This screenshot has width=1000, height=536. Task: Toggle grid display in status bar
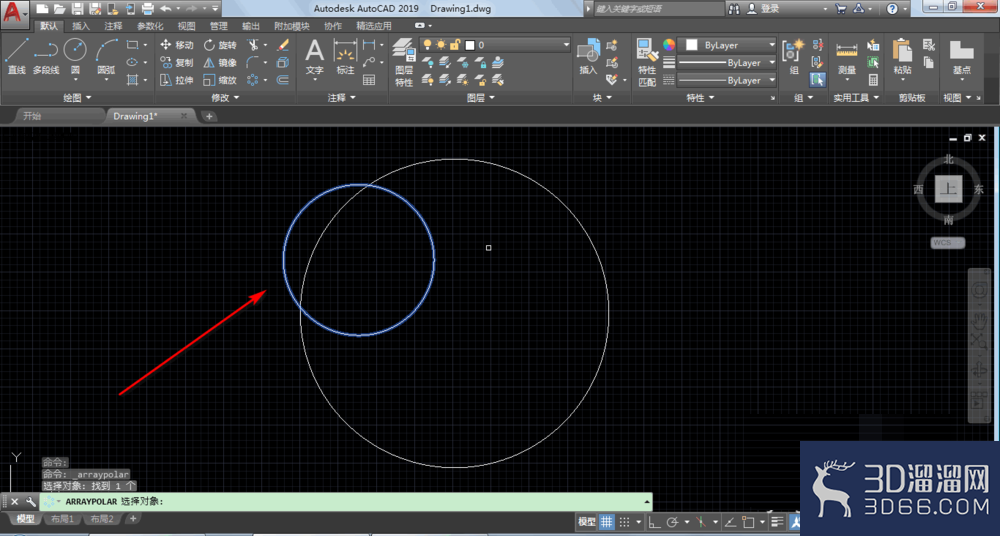607,522
